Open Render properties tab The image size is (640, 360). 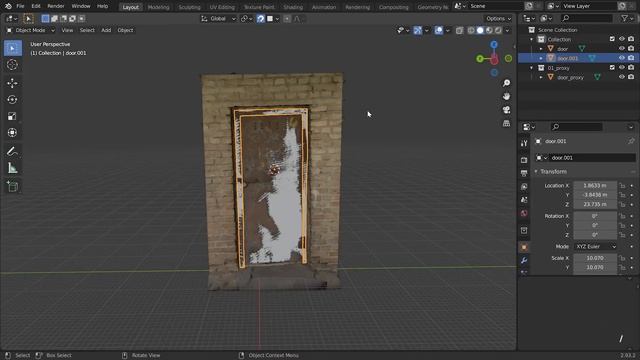[x=524, y=160]
